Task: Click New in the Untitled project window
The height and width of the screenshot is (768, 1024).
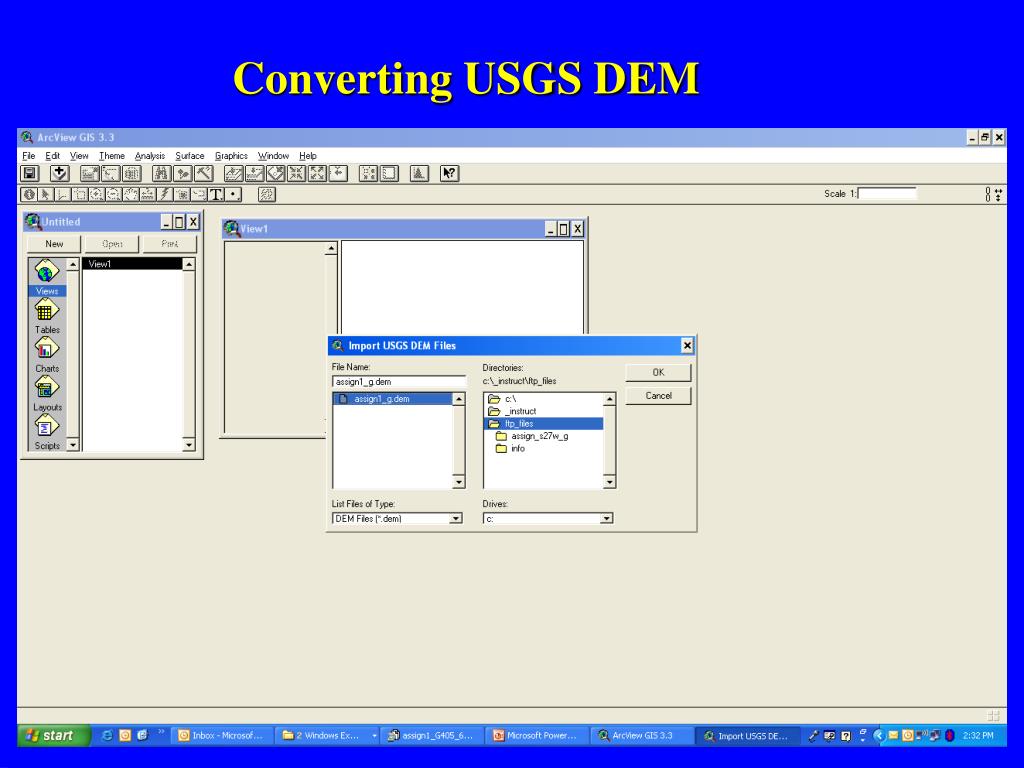Action: [54, 244]
